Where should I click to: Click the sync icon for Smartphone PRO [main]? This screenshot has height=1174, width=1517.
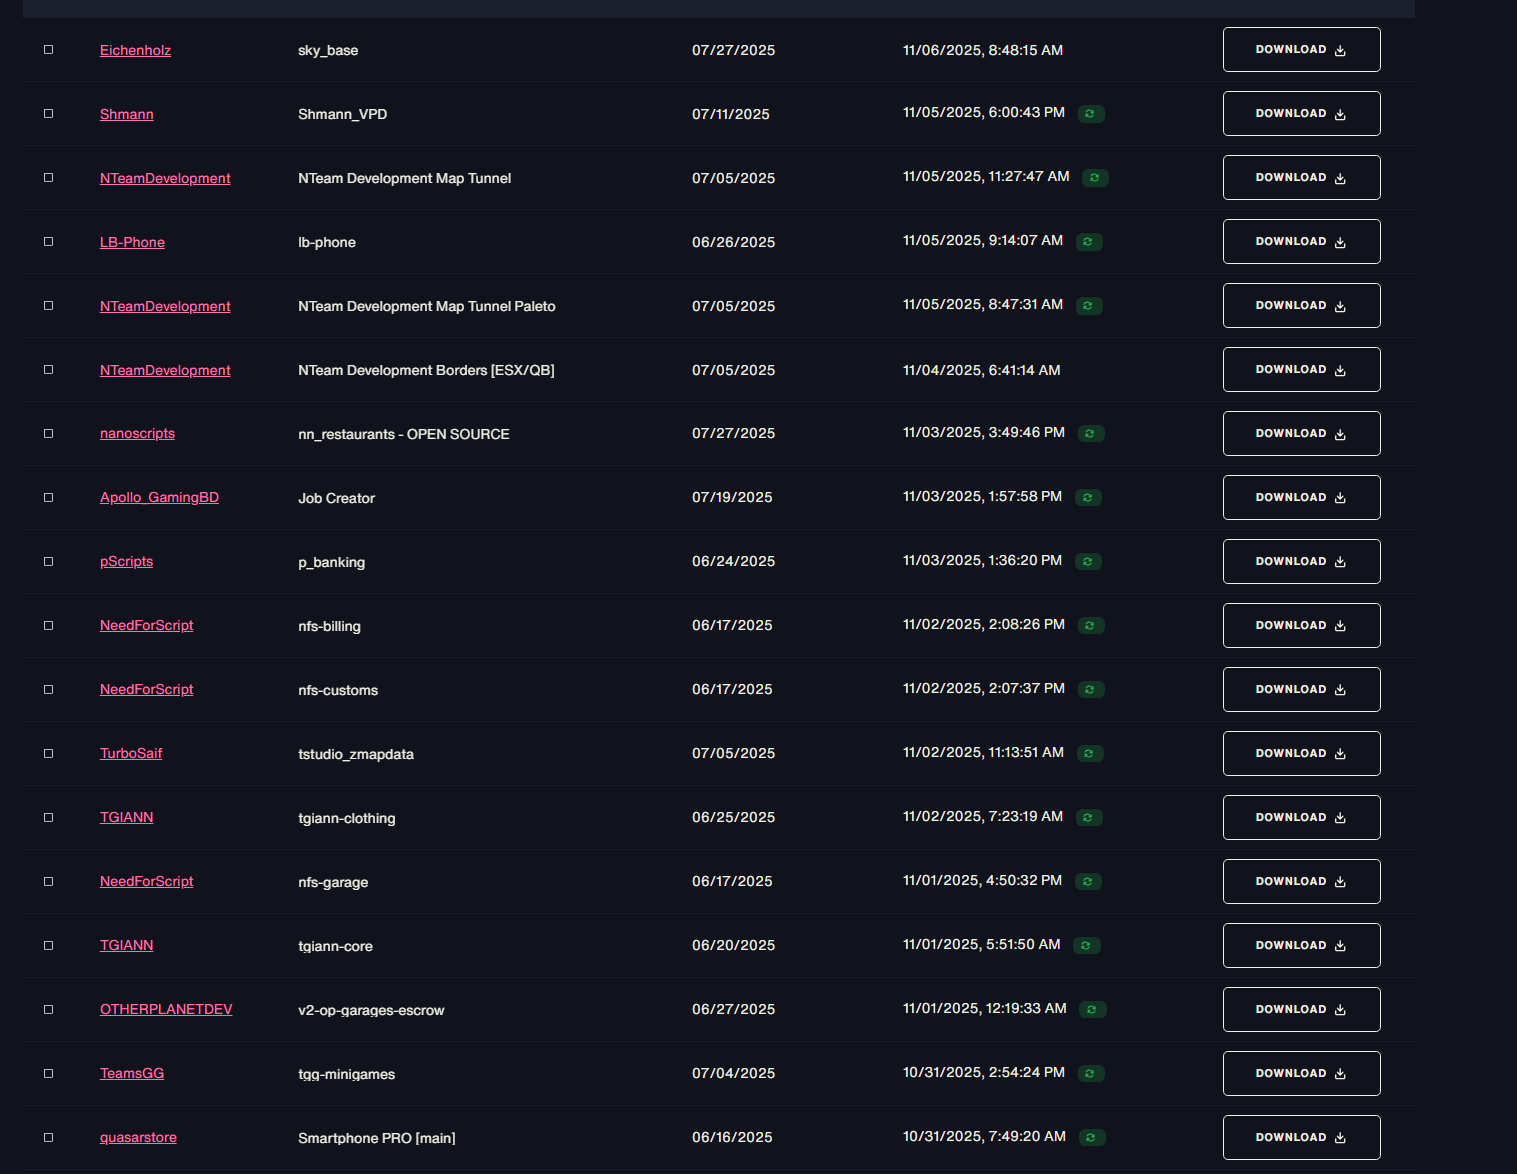(1091, 1138)
